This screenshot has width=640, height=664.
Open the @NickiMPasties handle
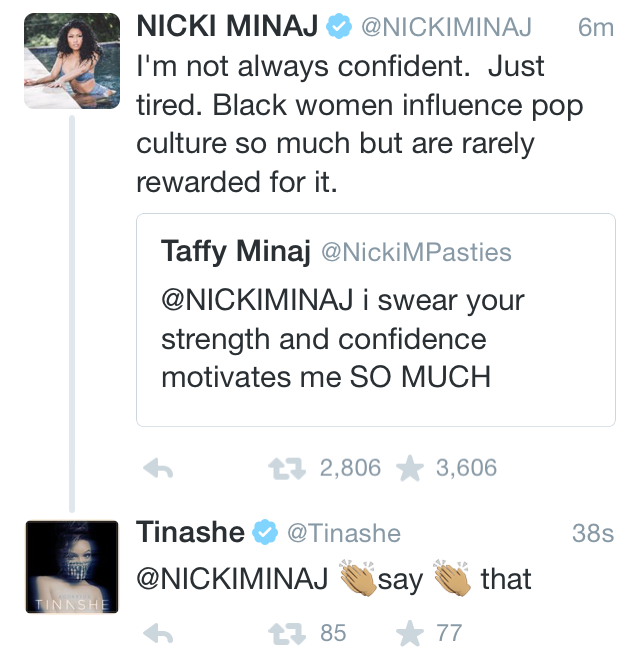[x=415, y=252]
